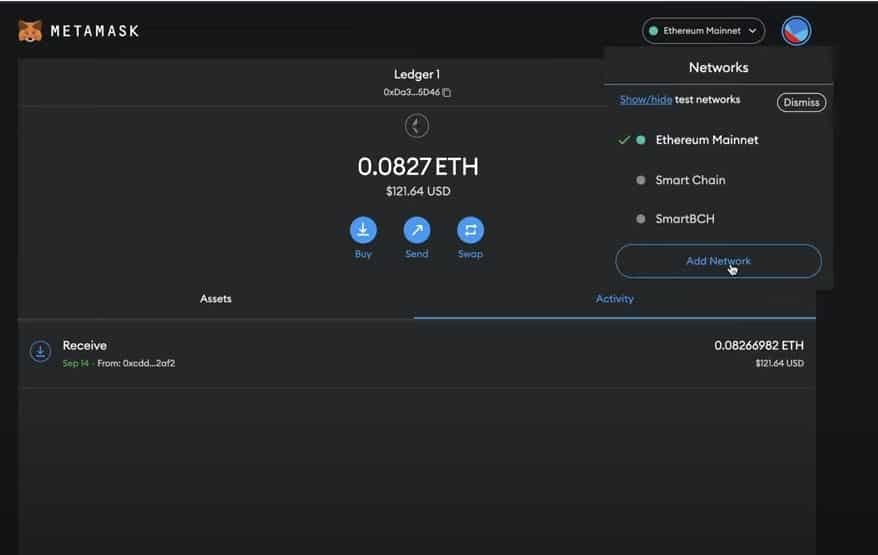Dismiss the test networks notice
The width and height of the screenshot is (878, 555).
coord(801,102)
